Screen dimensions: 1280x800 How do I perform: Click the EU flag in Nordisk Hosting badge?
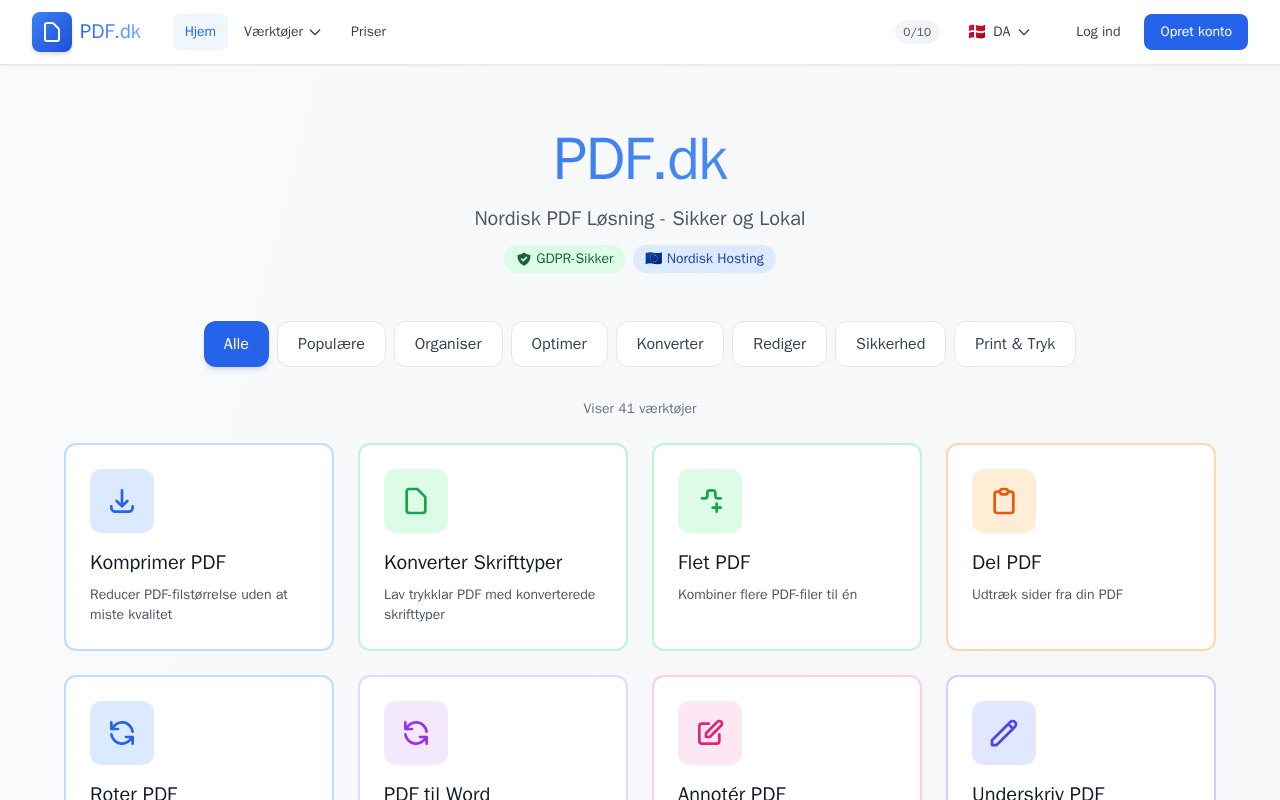click(x=653, y=259)
